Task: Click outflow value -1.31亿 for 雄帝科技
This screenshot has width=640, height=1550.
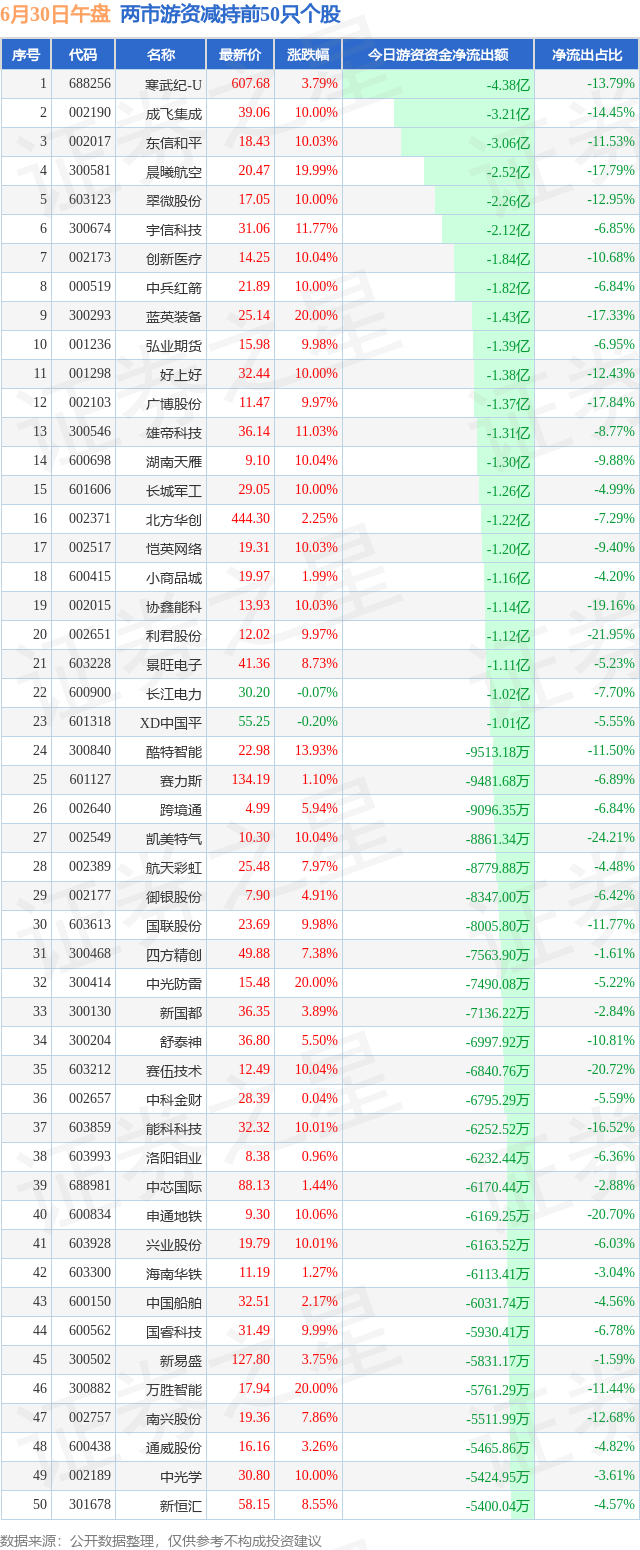Action: tap(509, 433)
